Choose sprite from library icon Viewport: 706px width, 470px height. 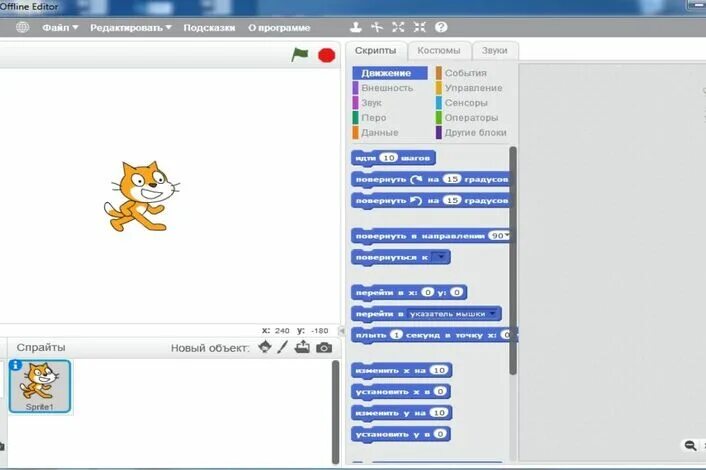click(x=265, y=347)
